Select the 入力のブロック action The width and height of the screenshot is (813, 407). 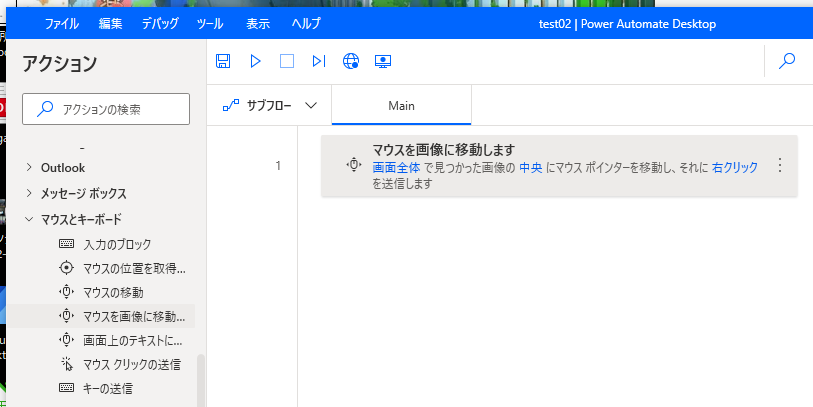point(117,244)
